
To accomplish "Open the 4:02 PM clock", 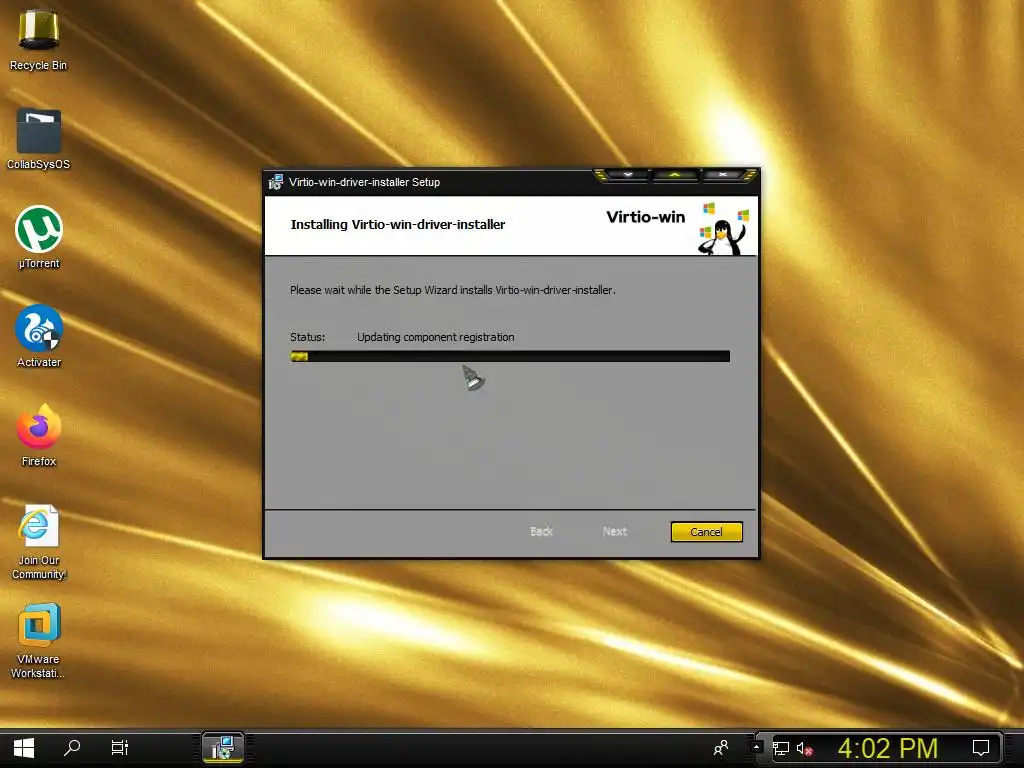I will point(888,748).
